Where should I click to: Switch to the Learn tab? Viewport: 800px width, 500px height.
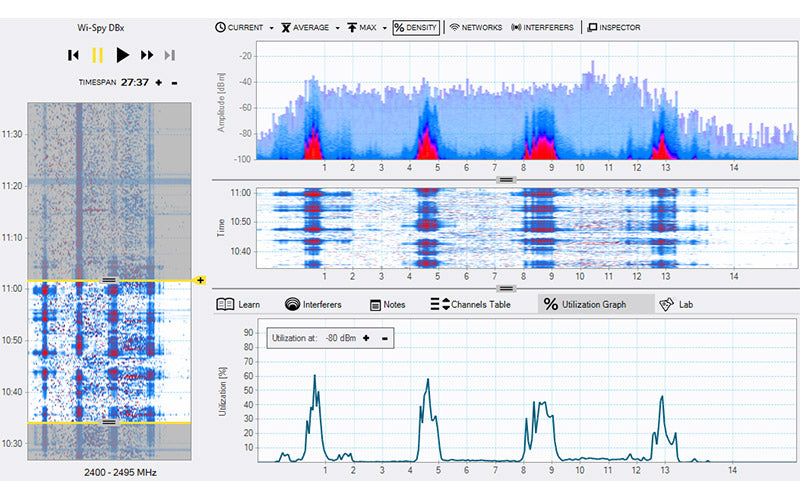pyautogui.click(x=239, y=304)
